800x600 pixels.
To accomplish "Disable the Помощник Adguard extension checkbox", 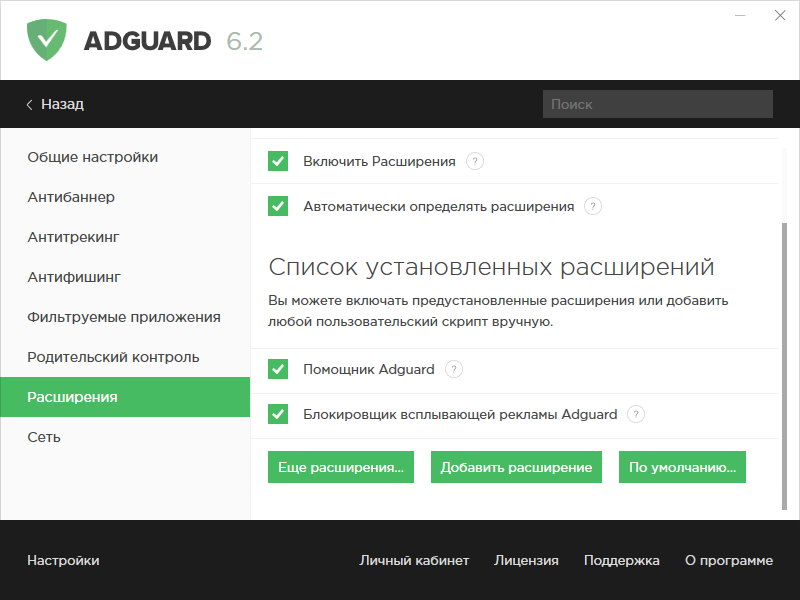I will coord(278,369).
